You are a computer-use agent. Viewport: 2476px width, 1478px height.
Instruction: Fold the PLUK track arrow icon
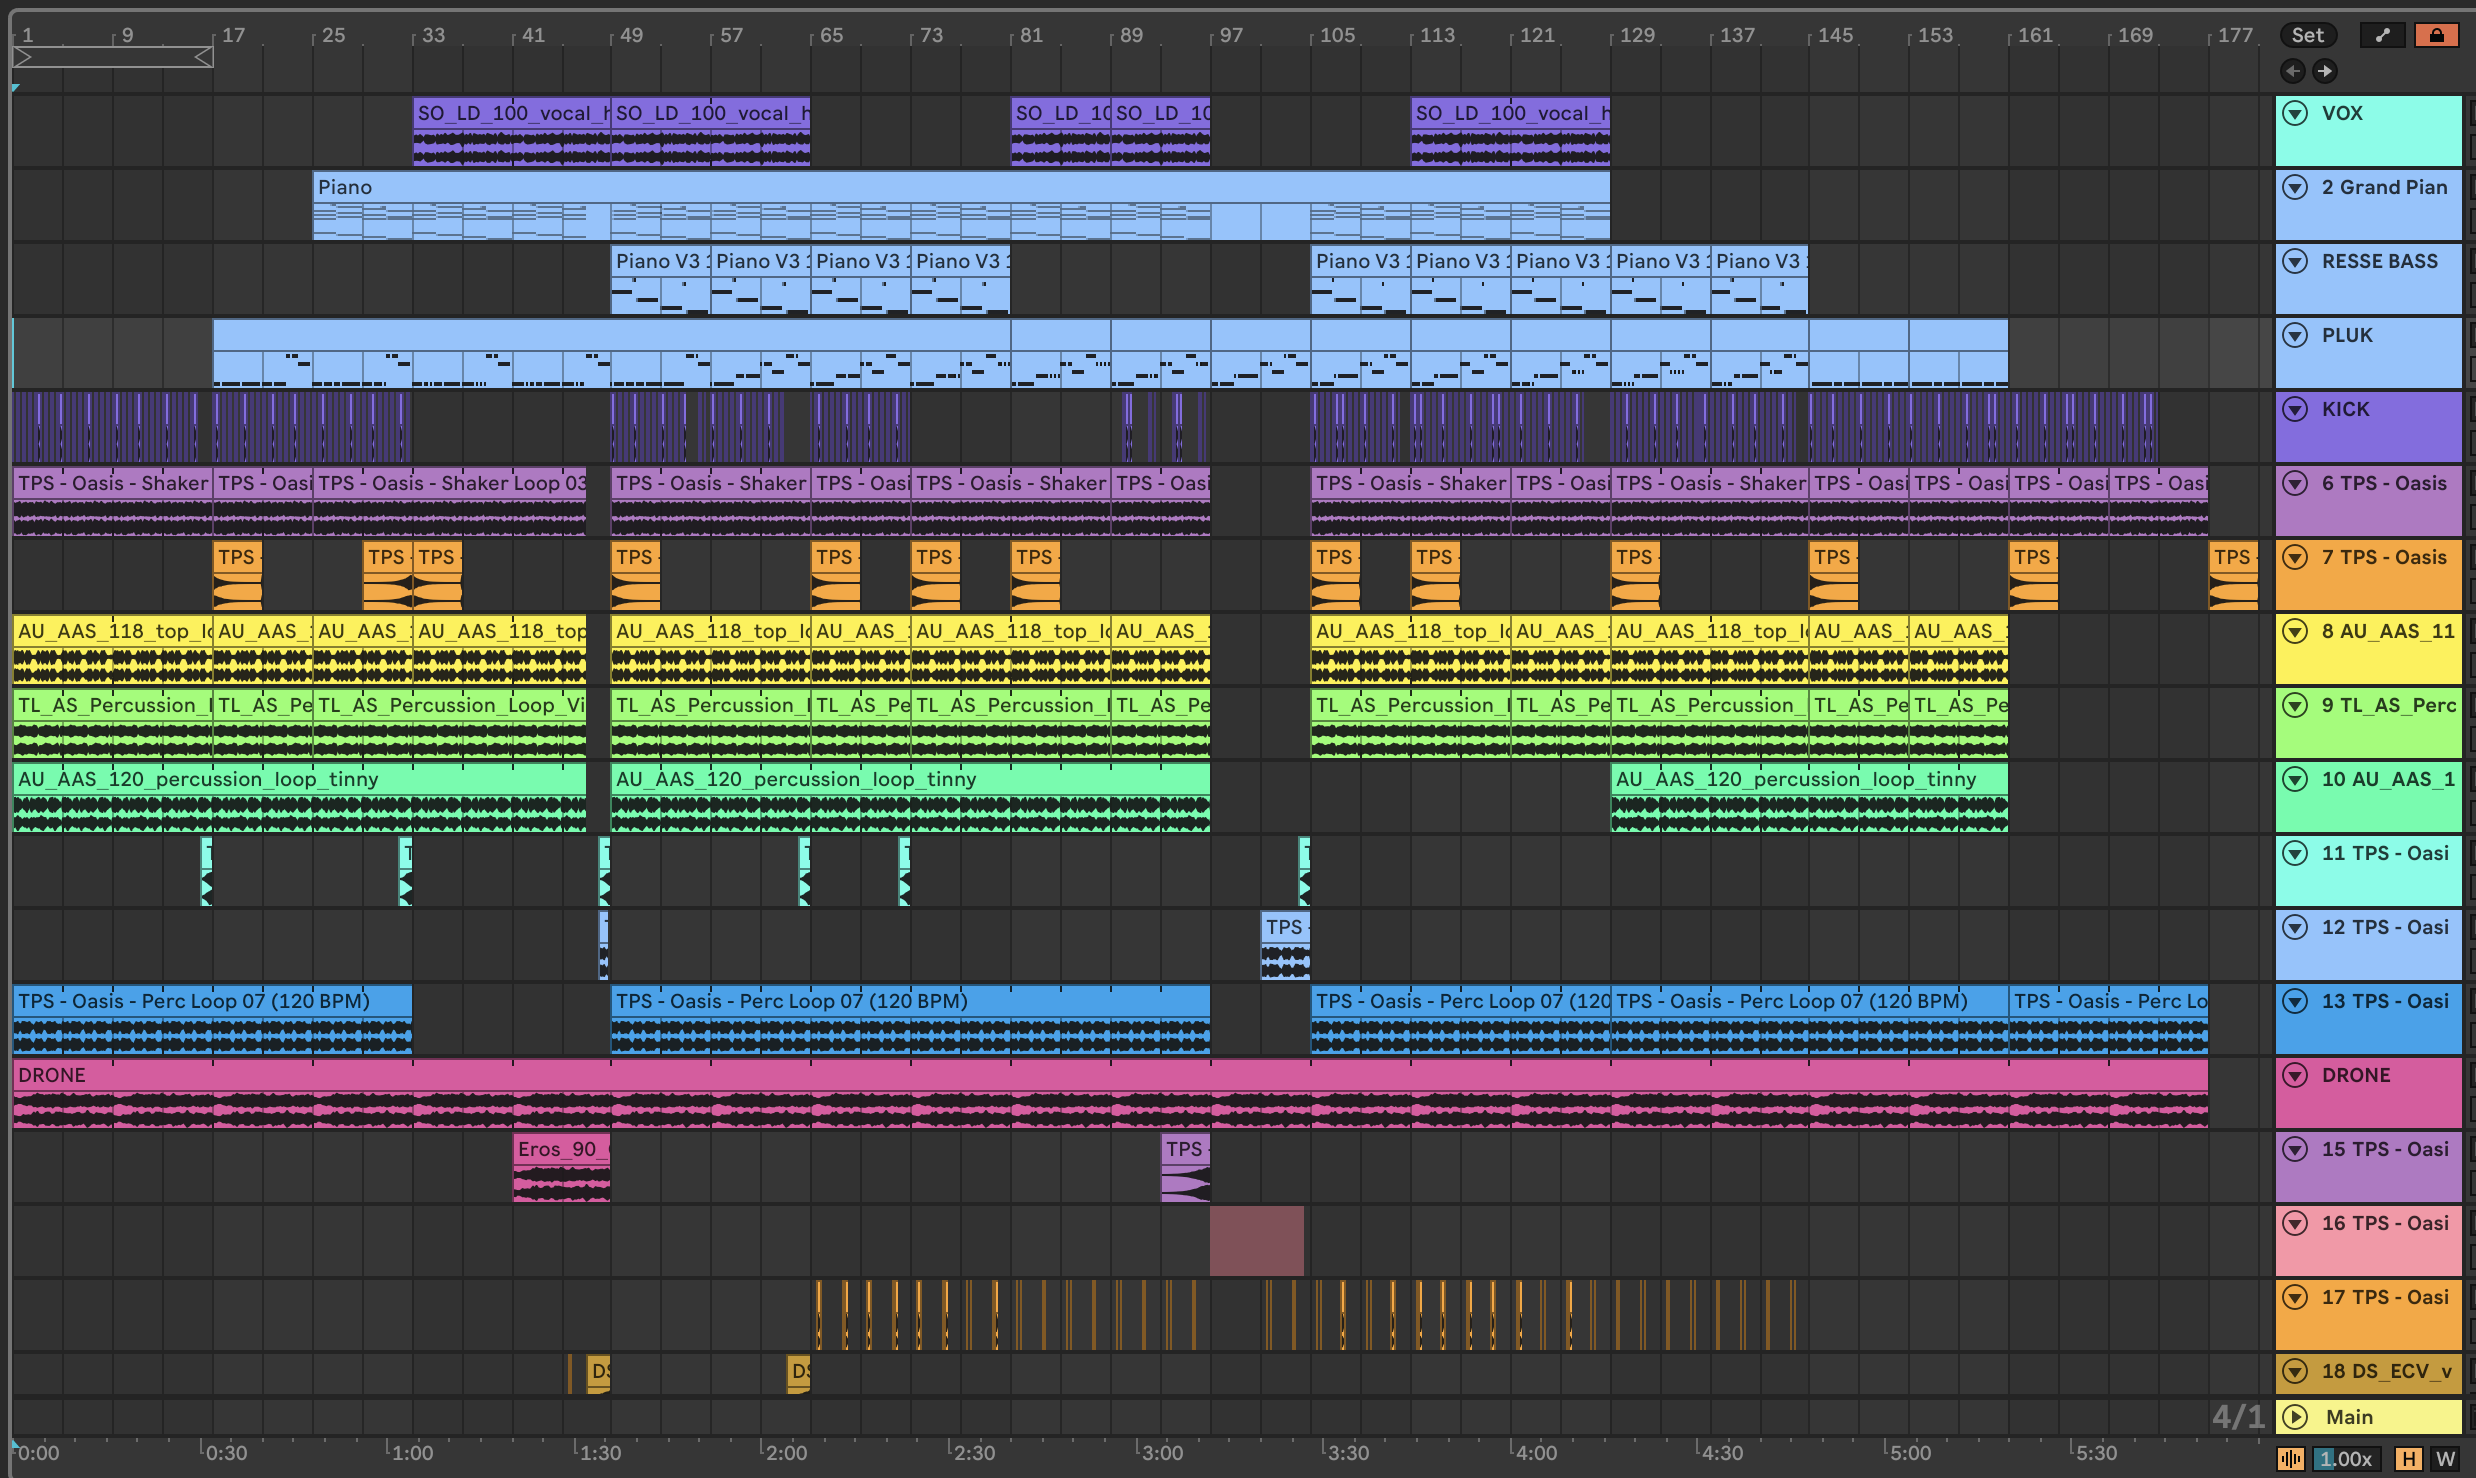pos(2295,335)
